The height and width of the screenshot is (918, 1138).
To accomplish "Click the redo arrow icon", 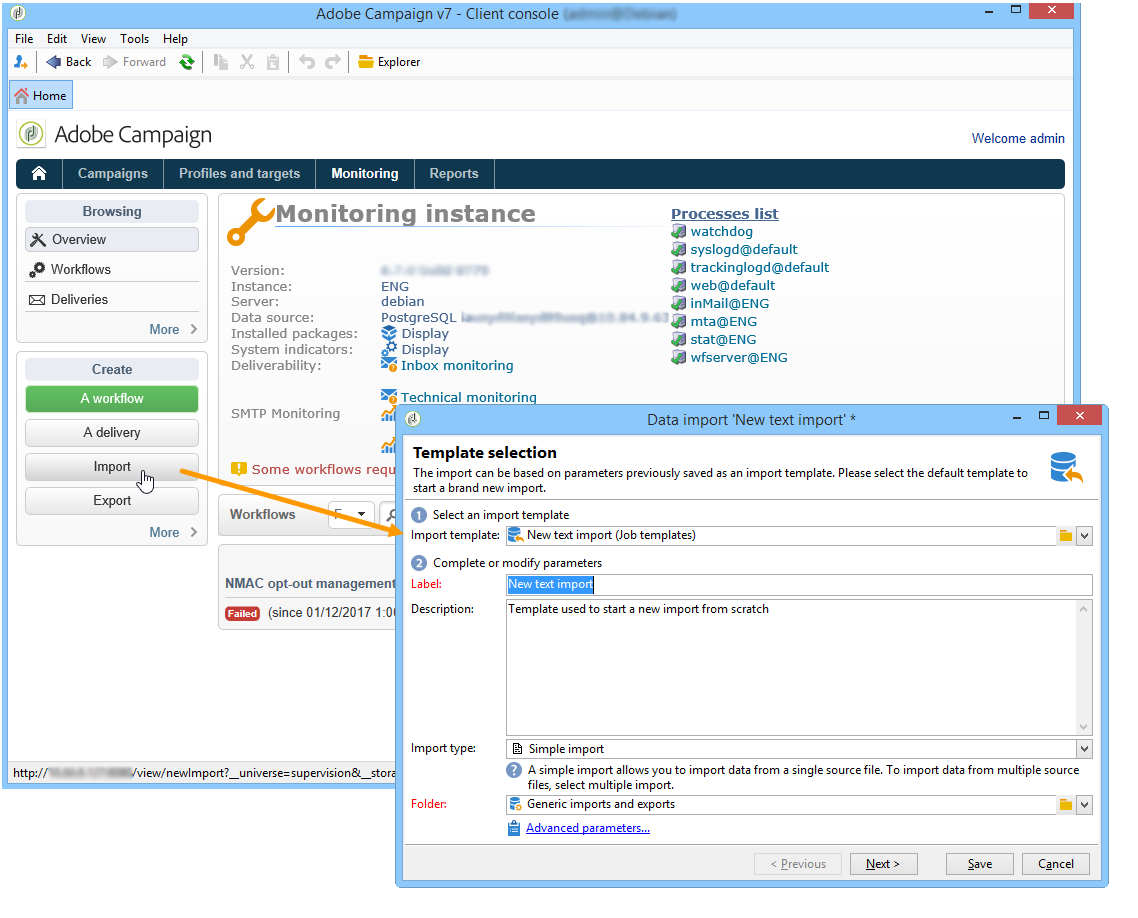I will click(x=332, y=62).
